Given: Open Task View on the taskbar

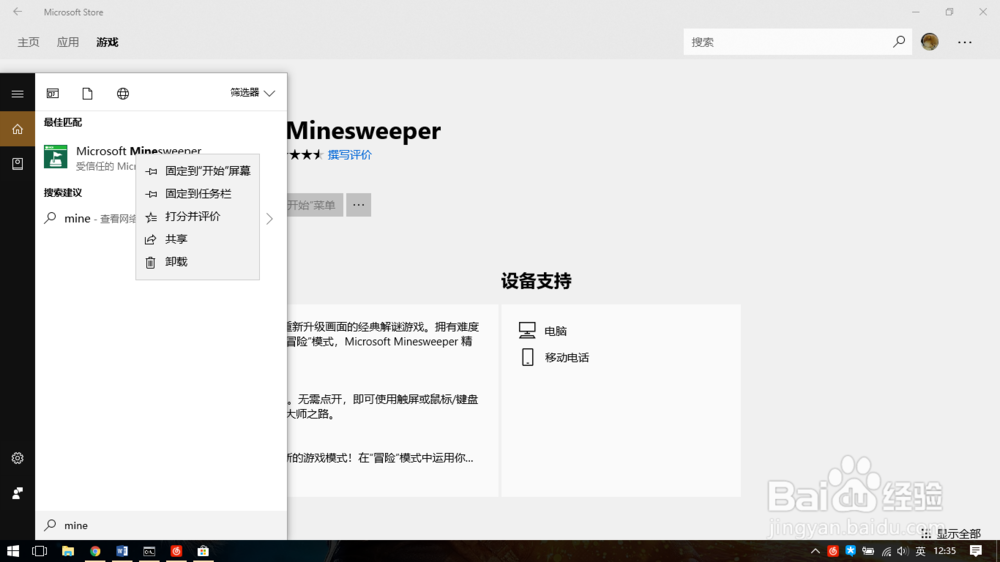Looking at the screenshot, I should pyautogui.click(x=40, y=551).
